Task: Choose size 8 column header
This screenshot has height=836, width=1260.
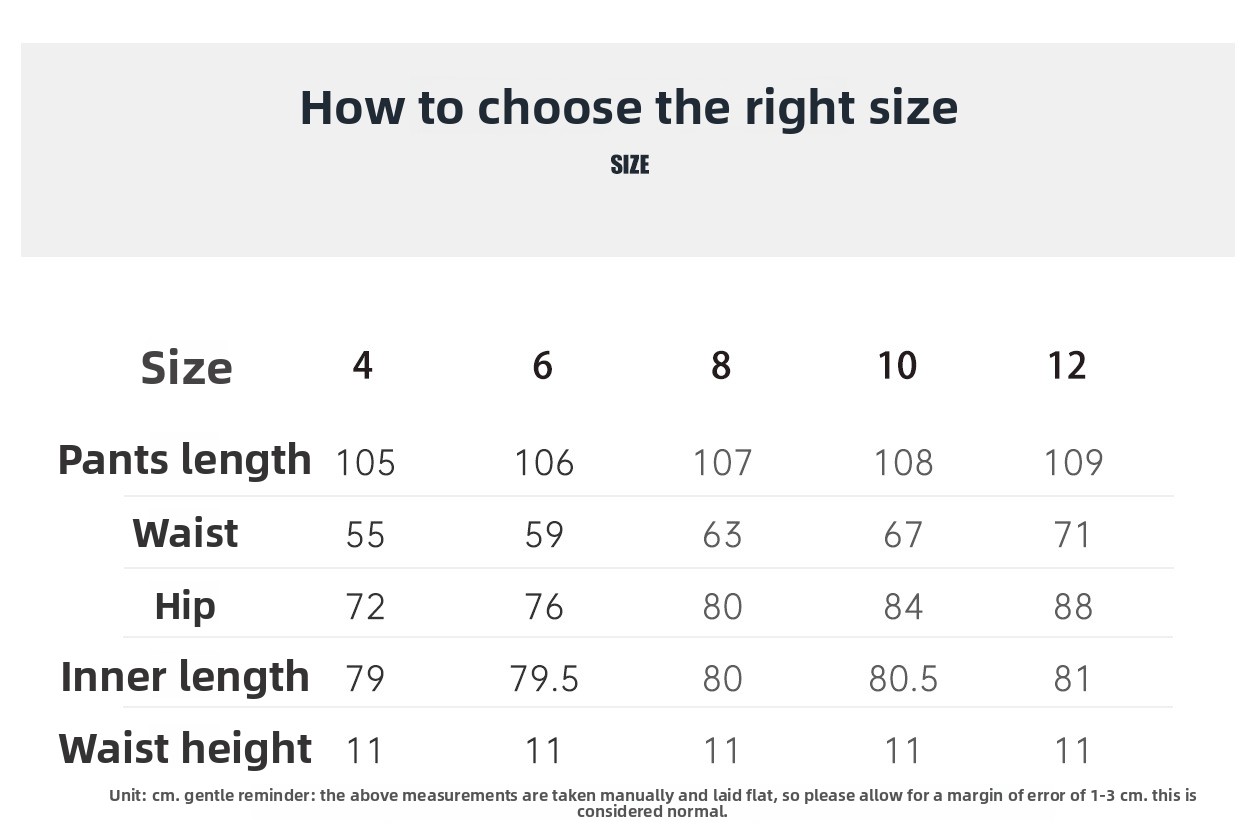Action: [721, 365]
